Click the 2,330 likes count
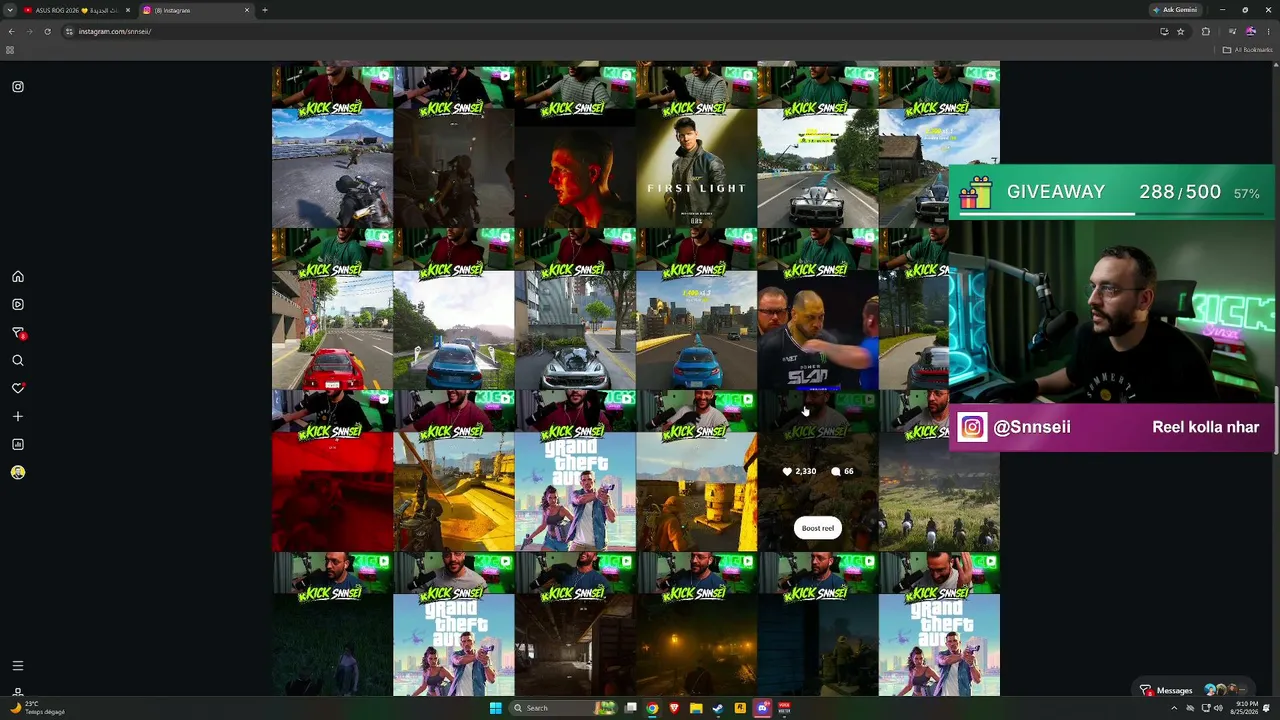 click(800, 471)
